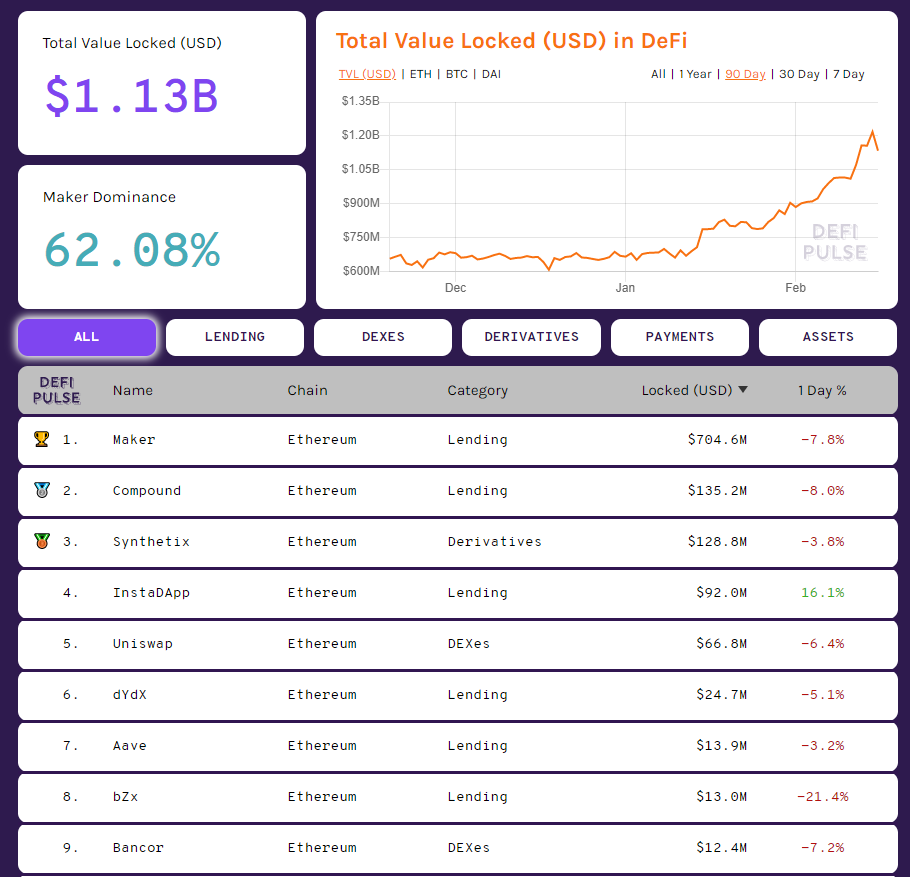The height and width of the screenshot is (877, 910).
Task: Click the DeFi Pulse logo in table header
Action: click(57, 390)
